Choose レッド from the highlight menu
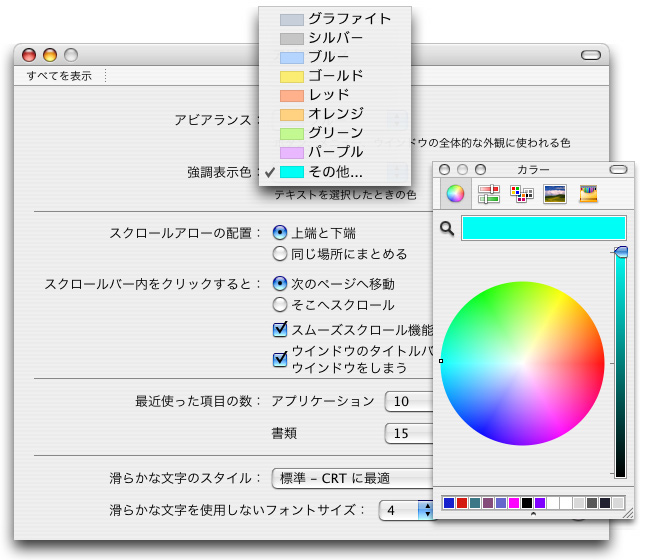 point(335,95)
